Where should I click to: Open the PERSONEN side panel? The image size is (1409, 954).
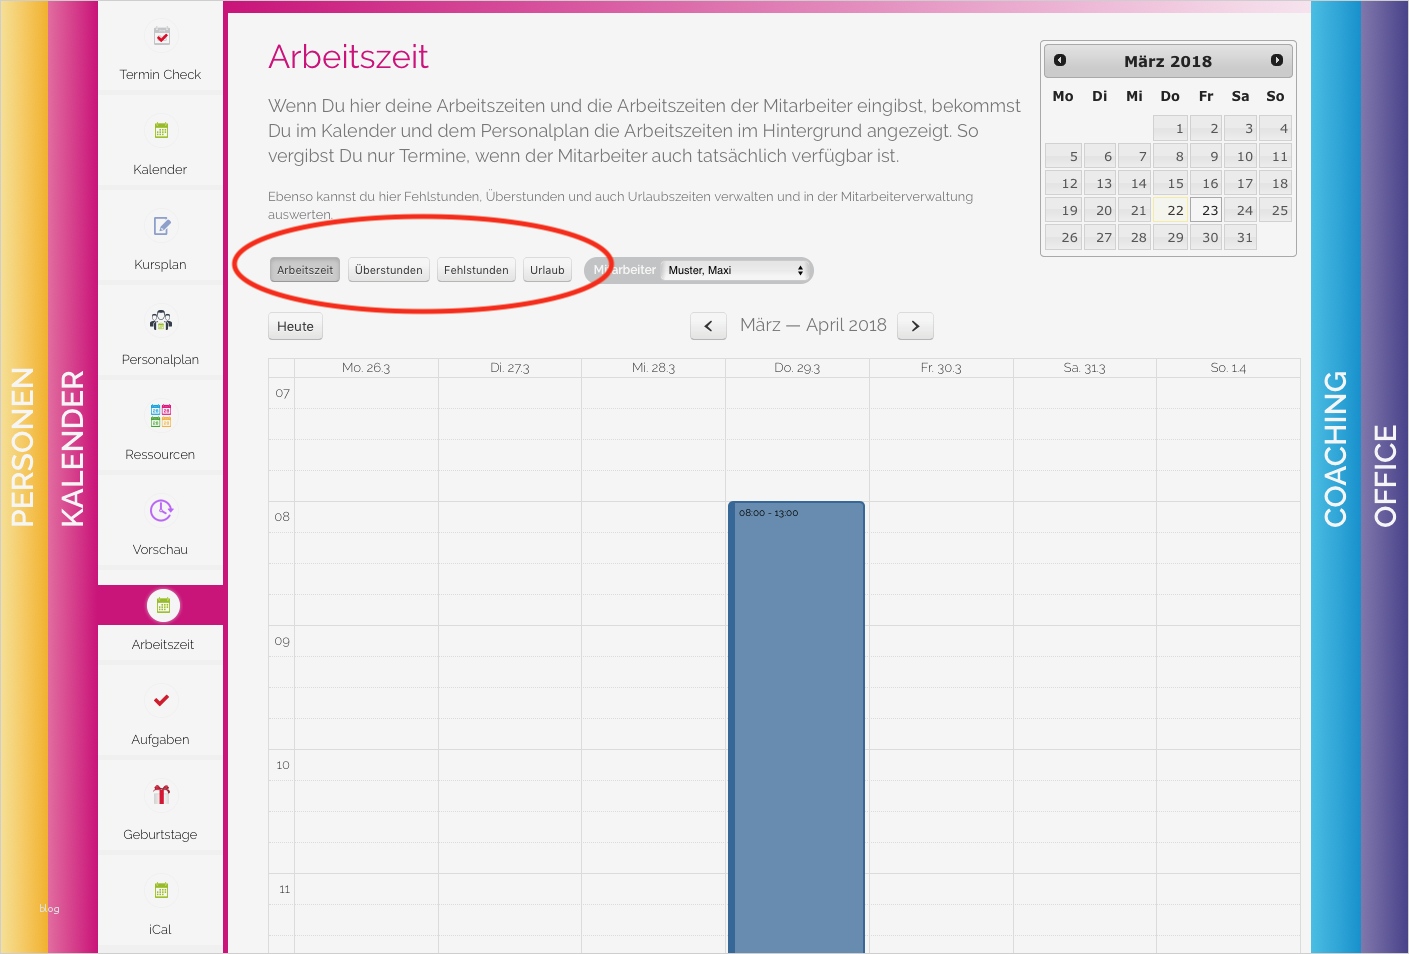(24, 477)
